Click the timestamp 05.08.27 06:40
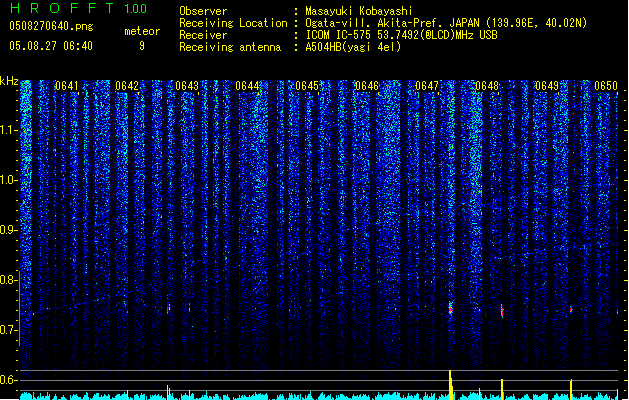The width and height of the screenshot is (629, 400). [x=51, y=46]
